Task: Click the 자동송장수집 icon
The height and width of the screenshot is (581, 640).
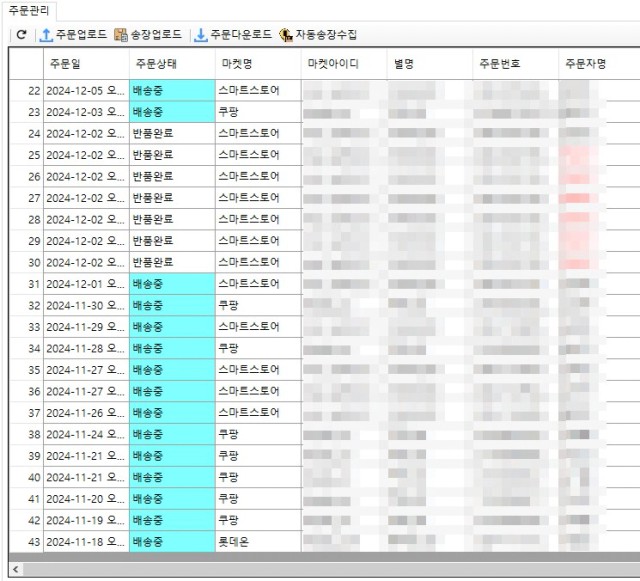Action: tap(286, 35)
